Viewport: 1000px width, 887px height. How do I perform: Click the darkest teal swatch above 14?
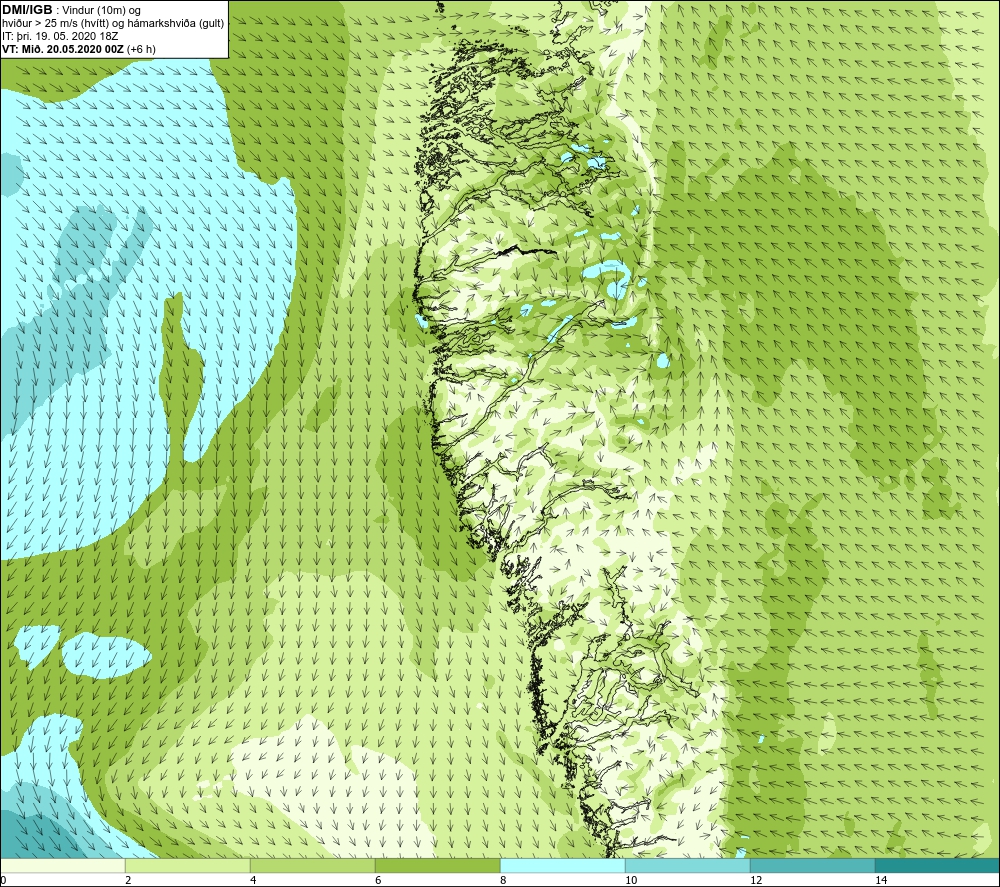click(x=938, y=865)
